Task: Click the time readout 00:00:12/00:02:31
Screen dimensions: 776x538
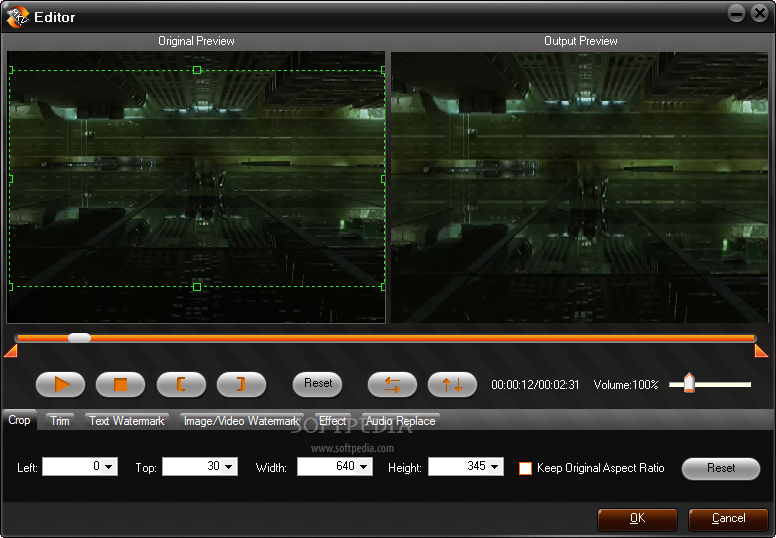Action: click(535, 385)
